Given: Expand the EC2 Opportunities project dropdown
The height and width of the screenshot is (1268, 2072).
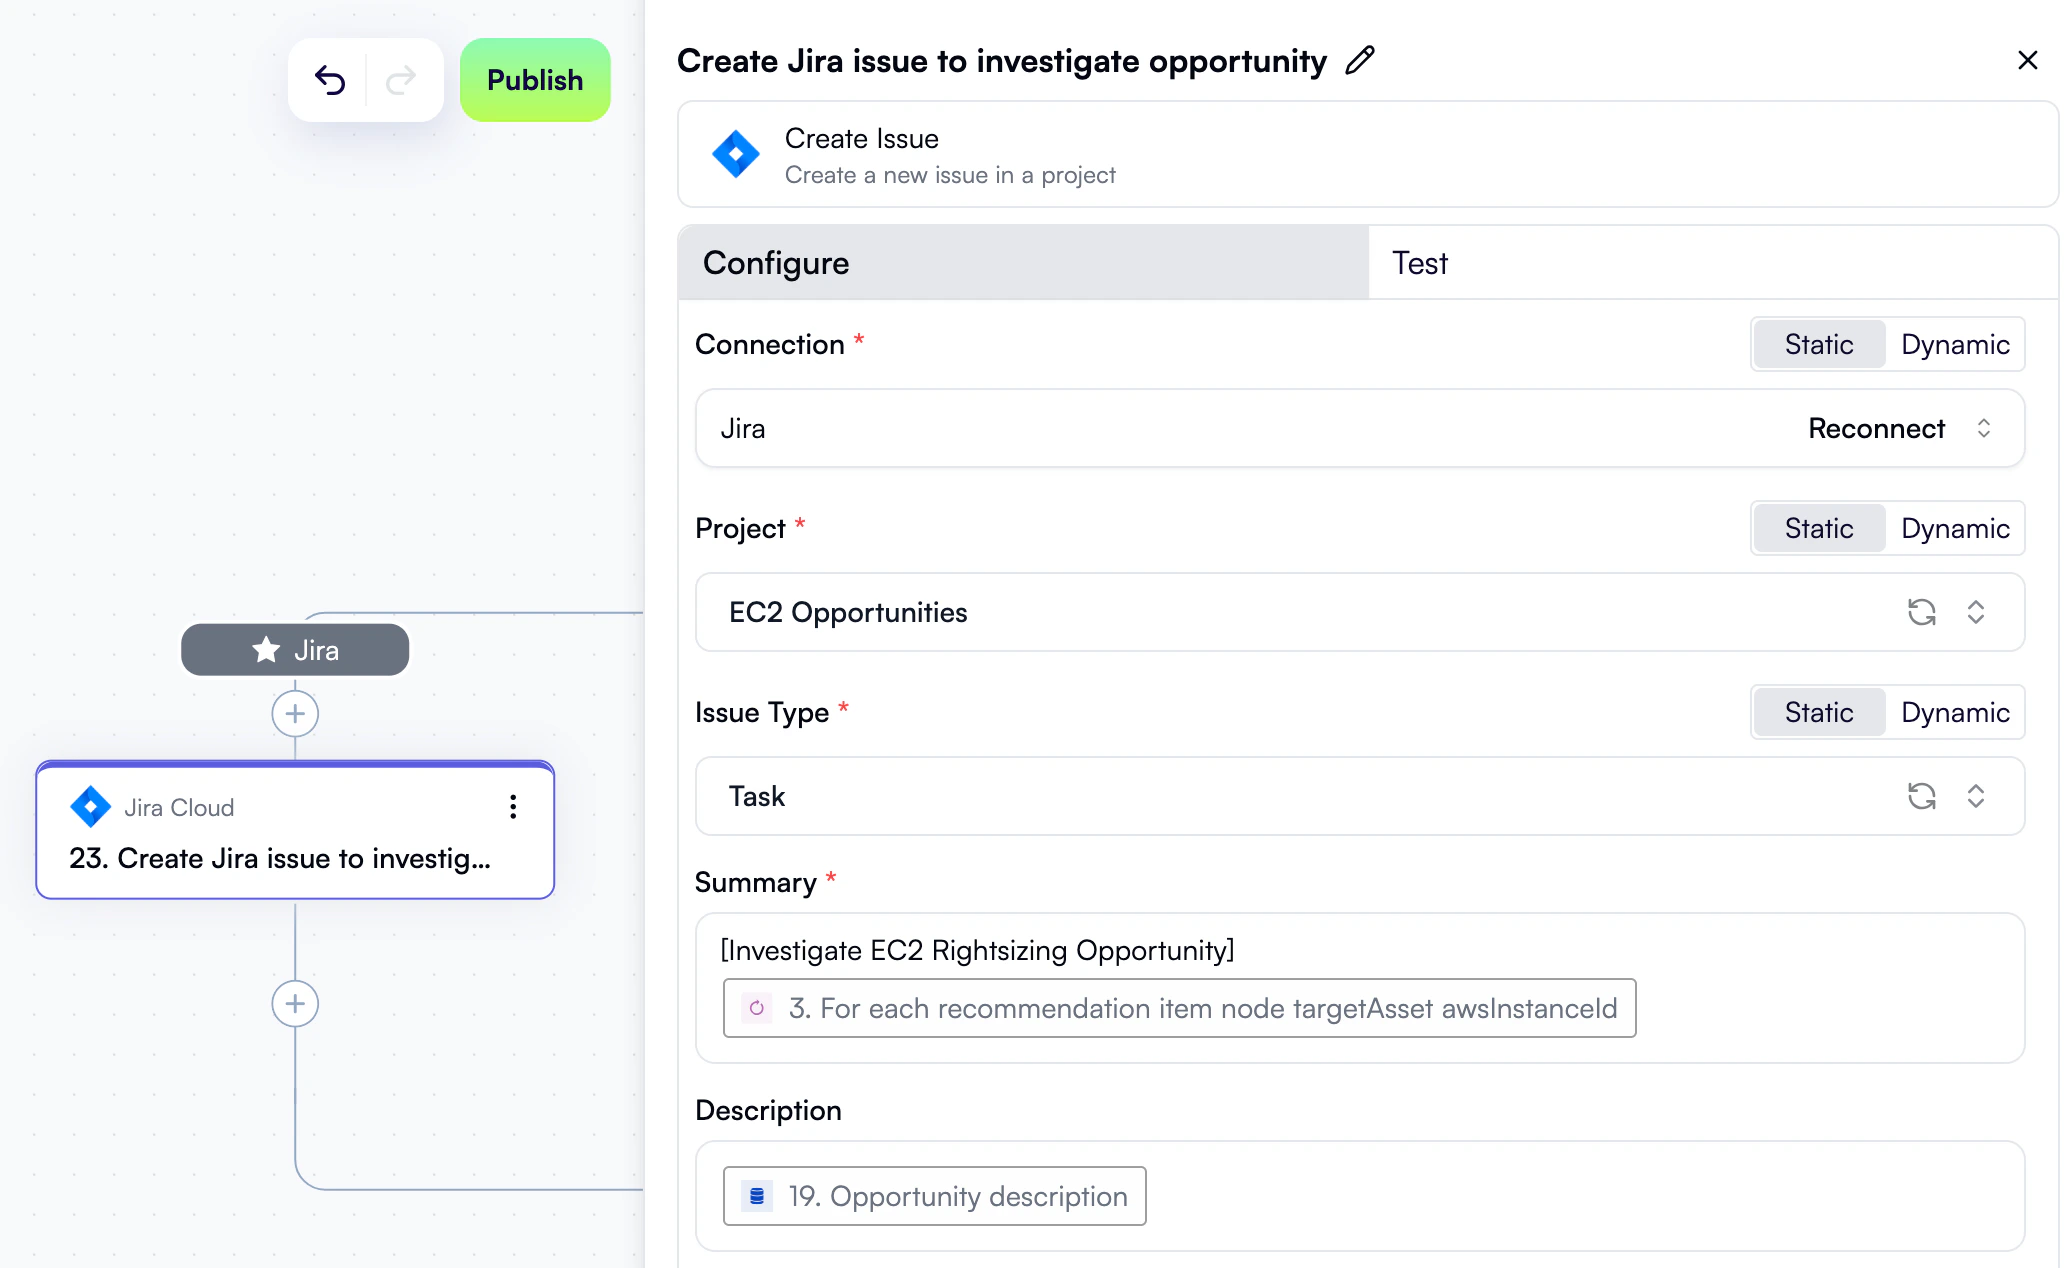Looking at the screenshot, I should (x=1976, y=612).
